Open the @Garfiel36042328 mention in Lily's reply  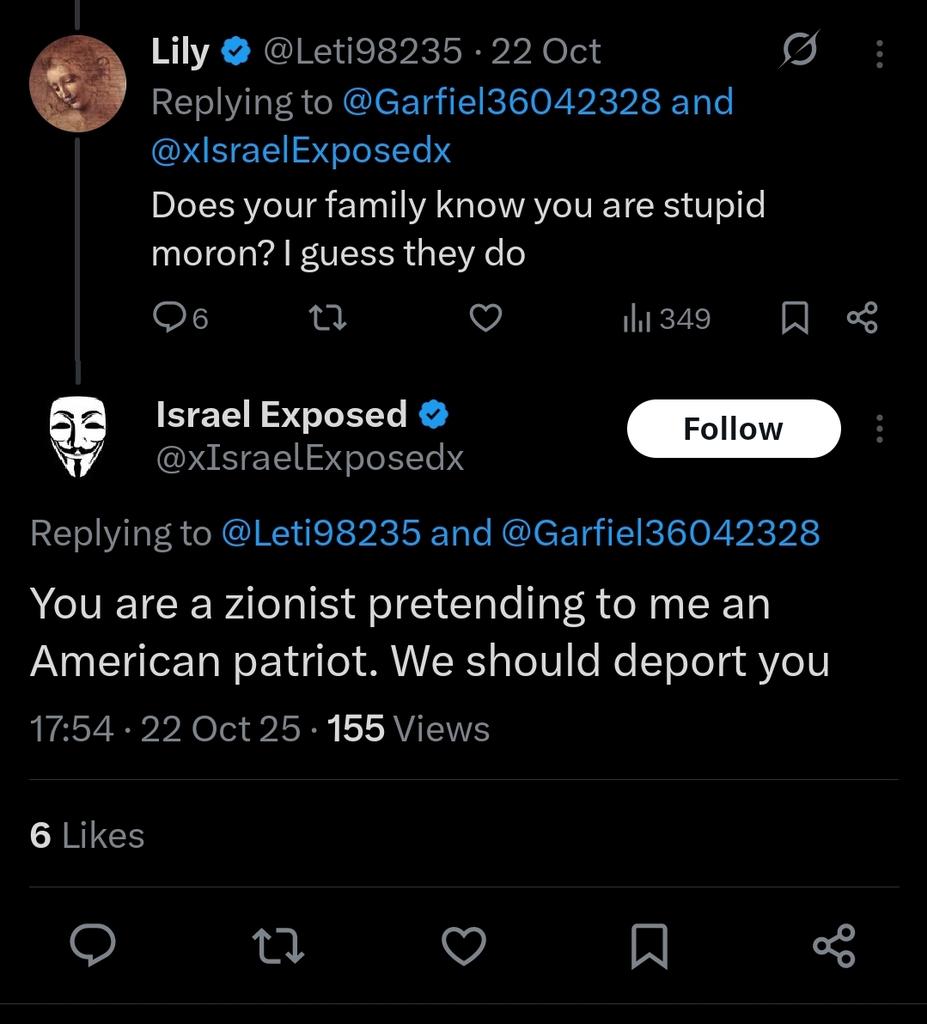pyautogui.click(x=501, y=102)
